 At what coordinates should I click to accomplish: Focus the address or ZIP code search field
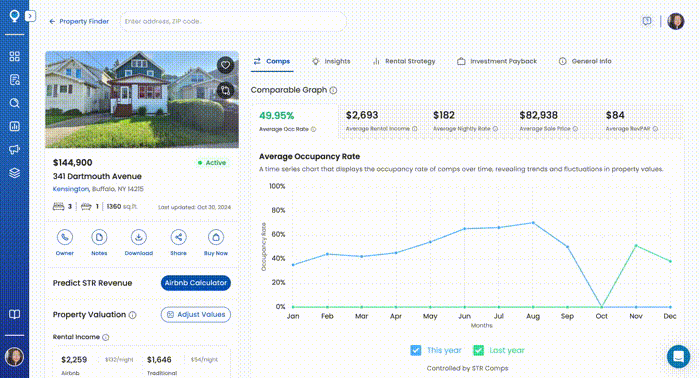tap(233, 21)
